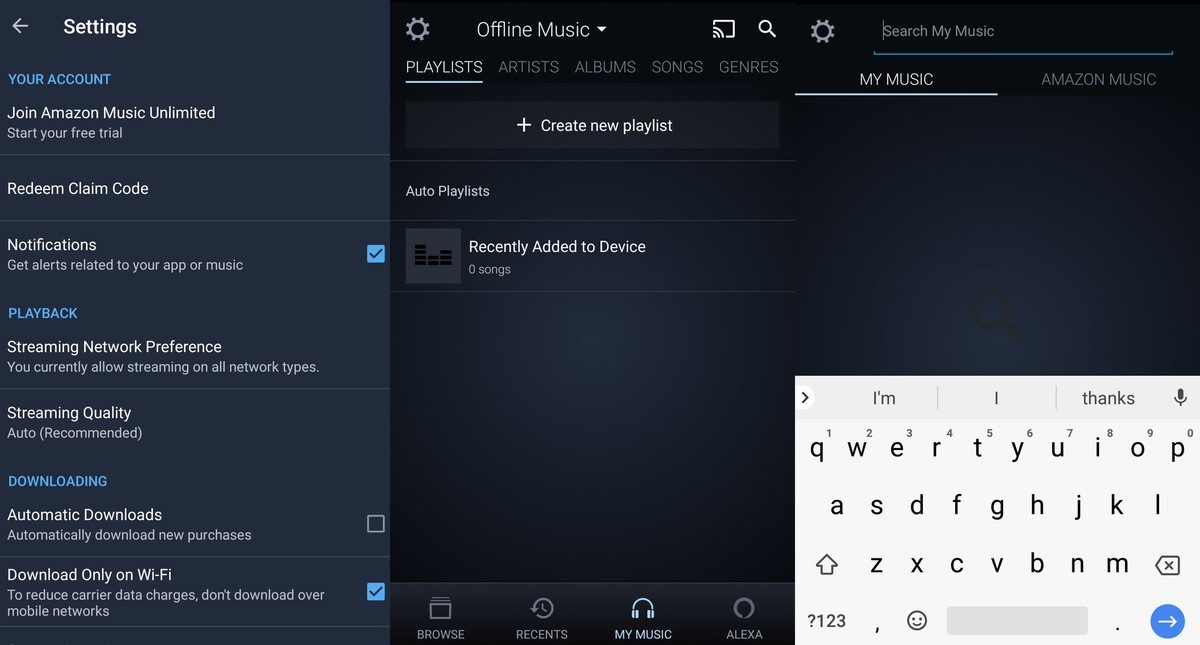
Task: Open Recently Added to Device playlist row
Action: 592,256
